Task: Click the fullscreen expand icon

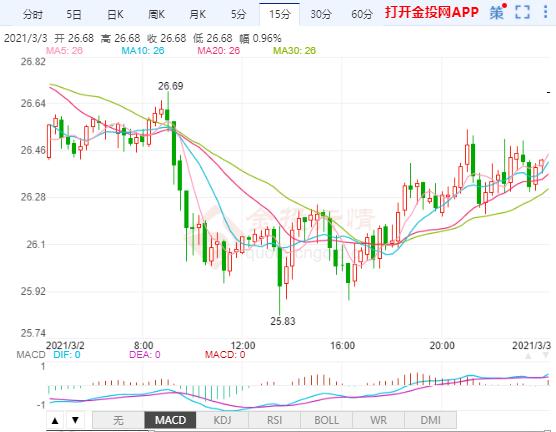Action: [x=522, y=12]
